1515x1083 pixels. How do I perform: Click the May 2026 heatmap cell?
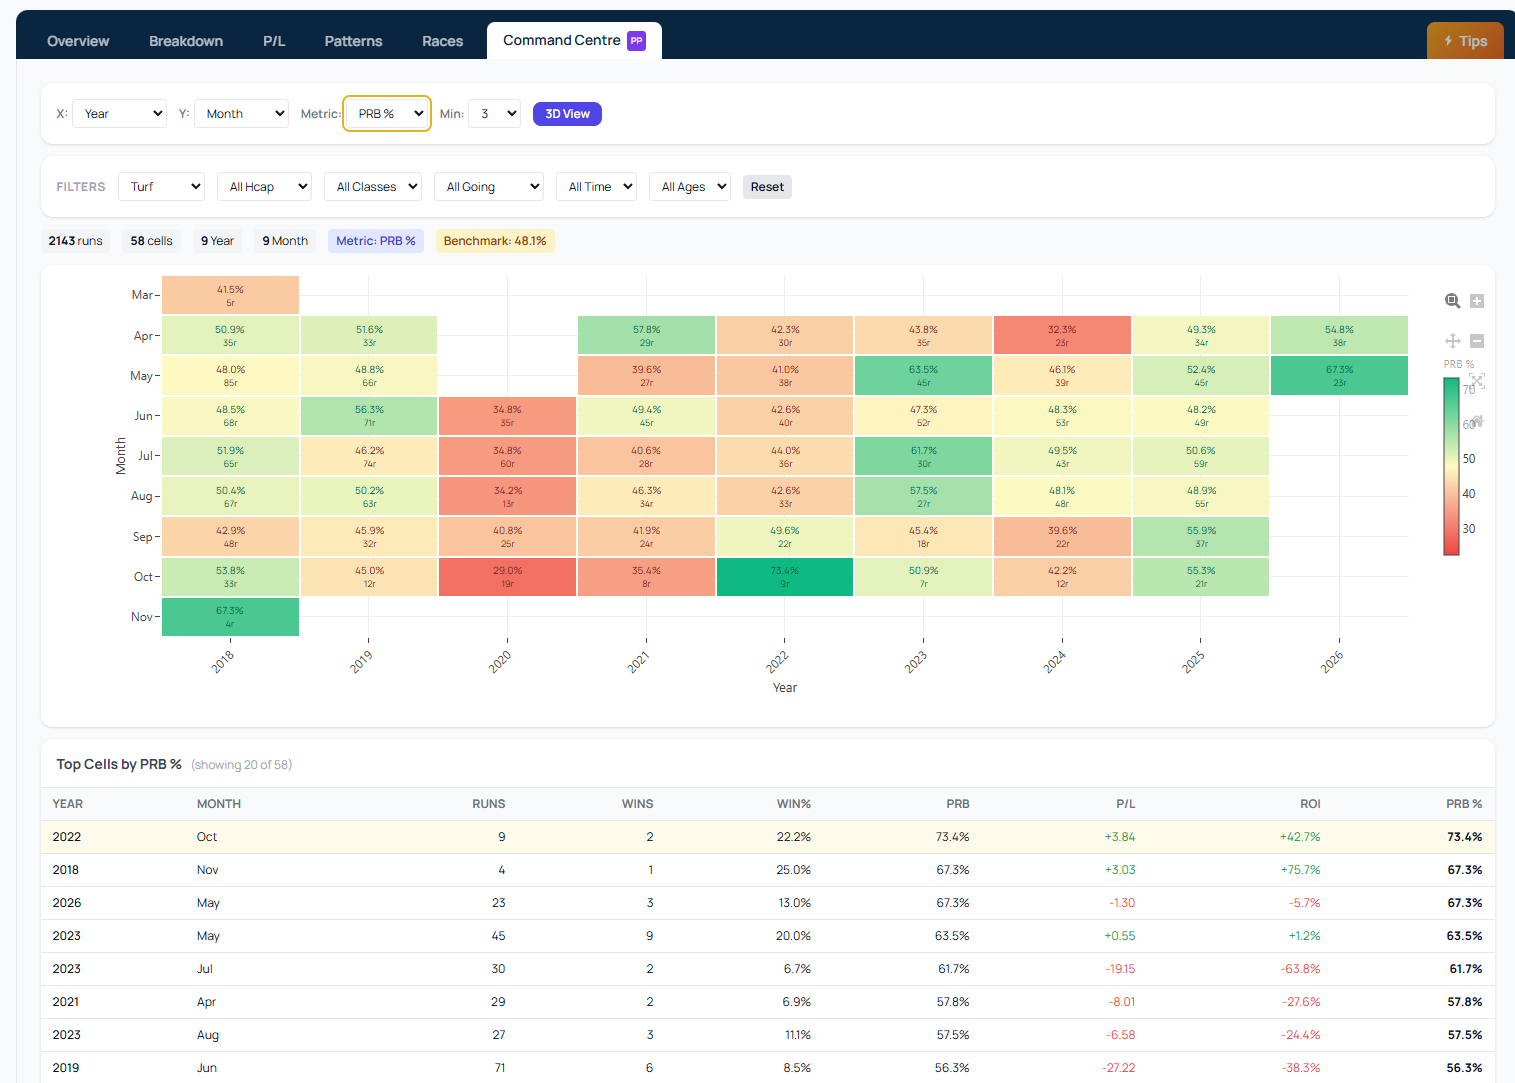tap(1339, 375)
